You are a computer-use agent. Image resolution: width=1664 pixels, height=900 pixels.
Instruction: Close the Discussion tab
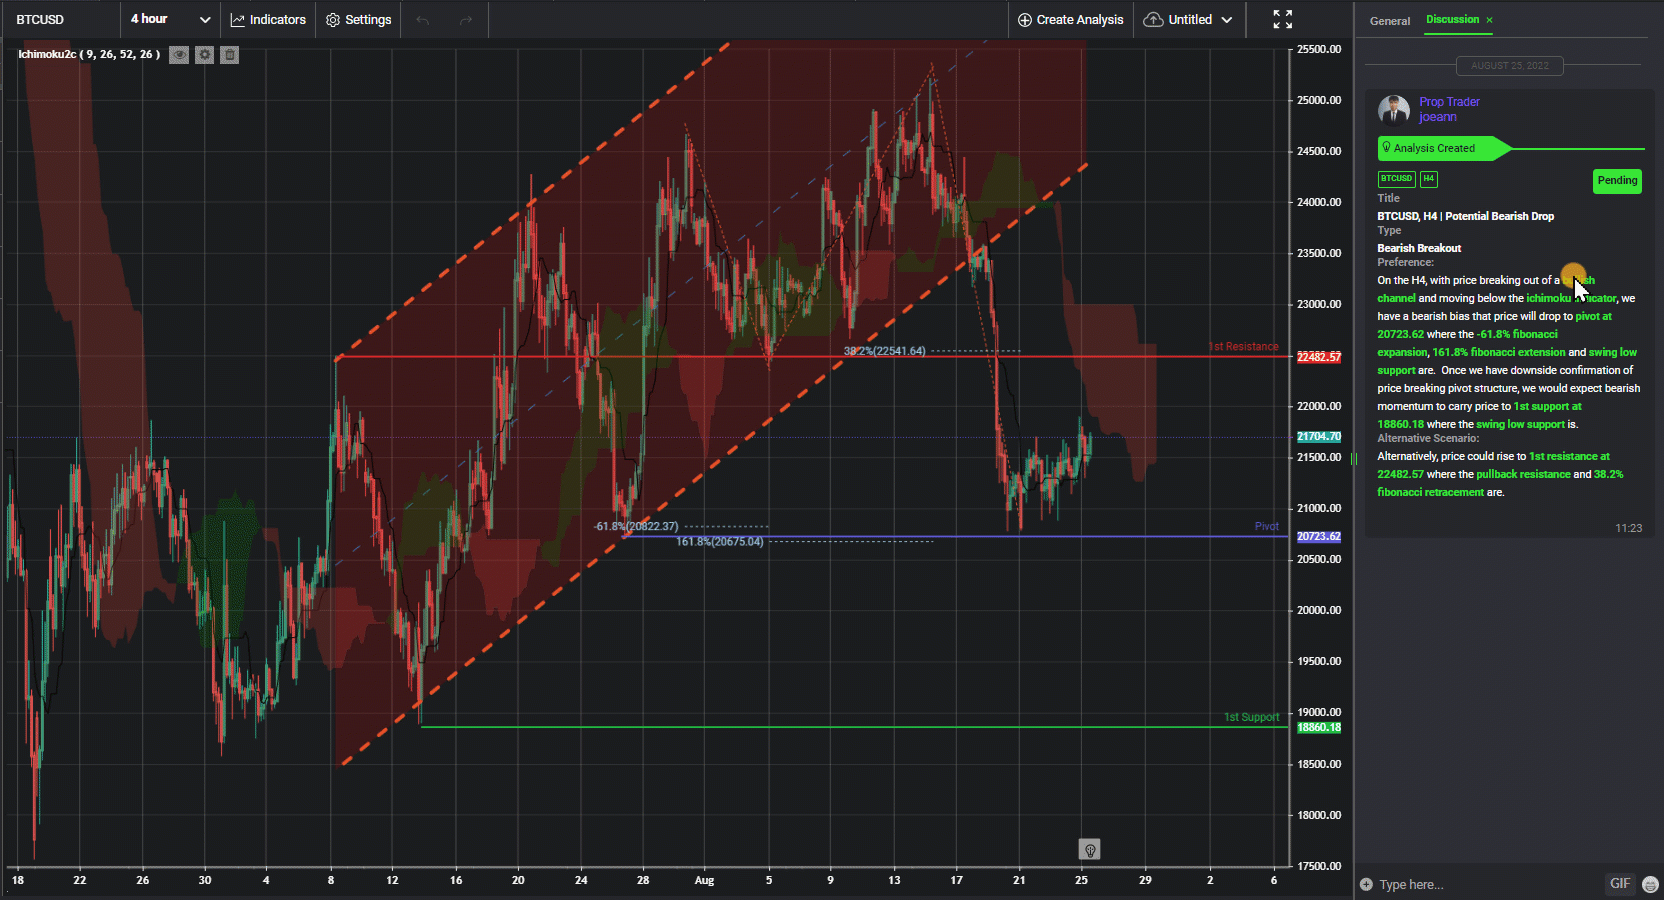click(1489, 20)
